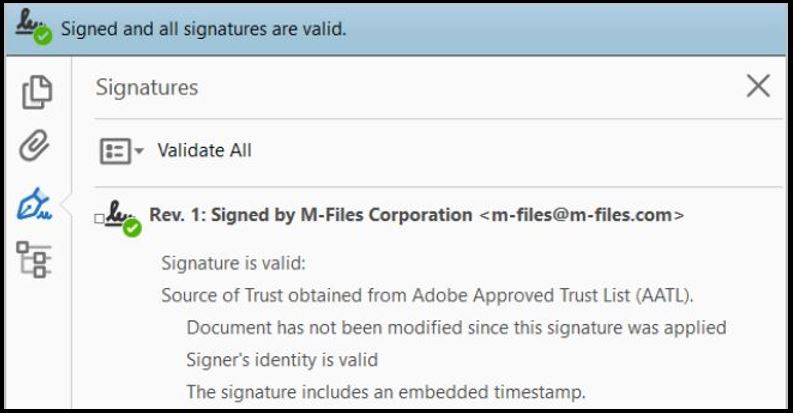The height and width of the screenshot is (413, 793).
Task: Open the Attachments paperclip panel
Action: click(36, 147)
